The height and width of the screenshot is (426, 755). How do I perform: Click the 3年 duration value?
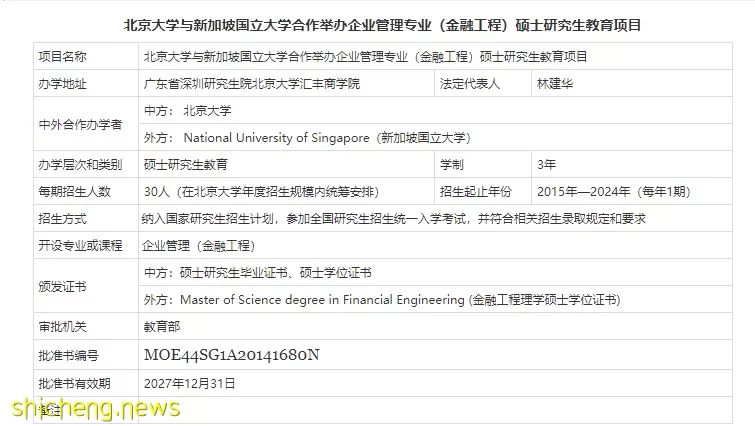pos(547,165)
